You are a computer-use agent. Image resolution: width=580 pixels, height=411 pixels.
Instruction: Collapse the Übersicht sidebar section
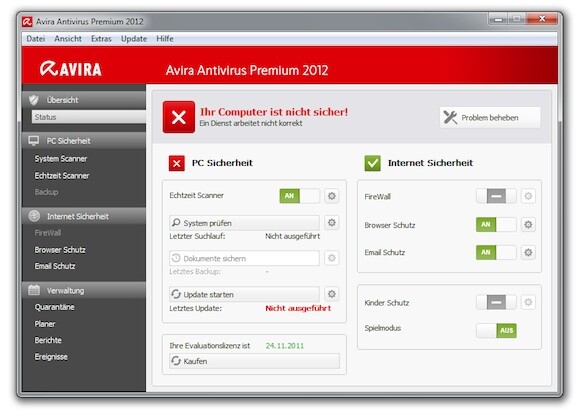pyautogui.click(x=84, y=100)
